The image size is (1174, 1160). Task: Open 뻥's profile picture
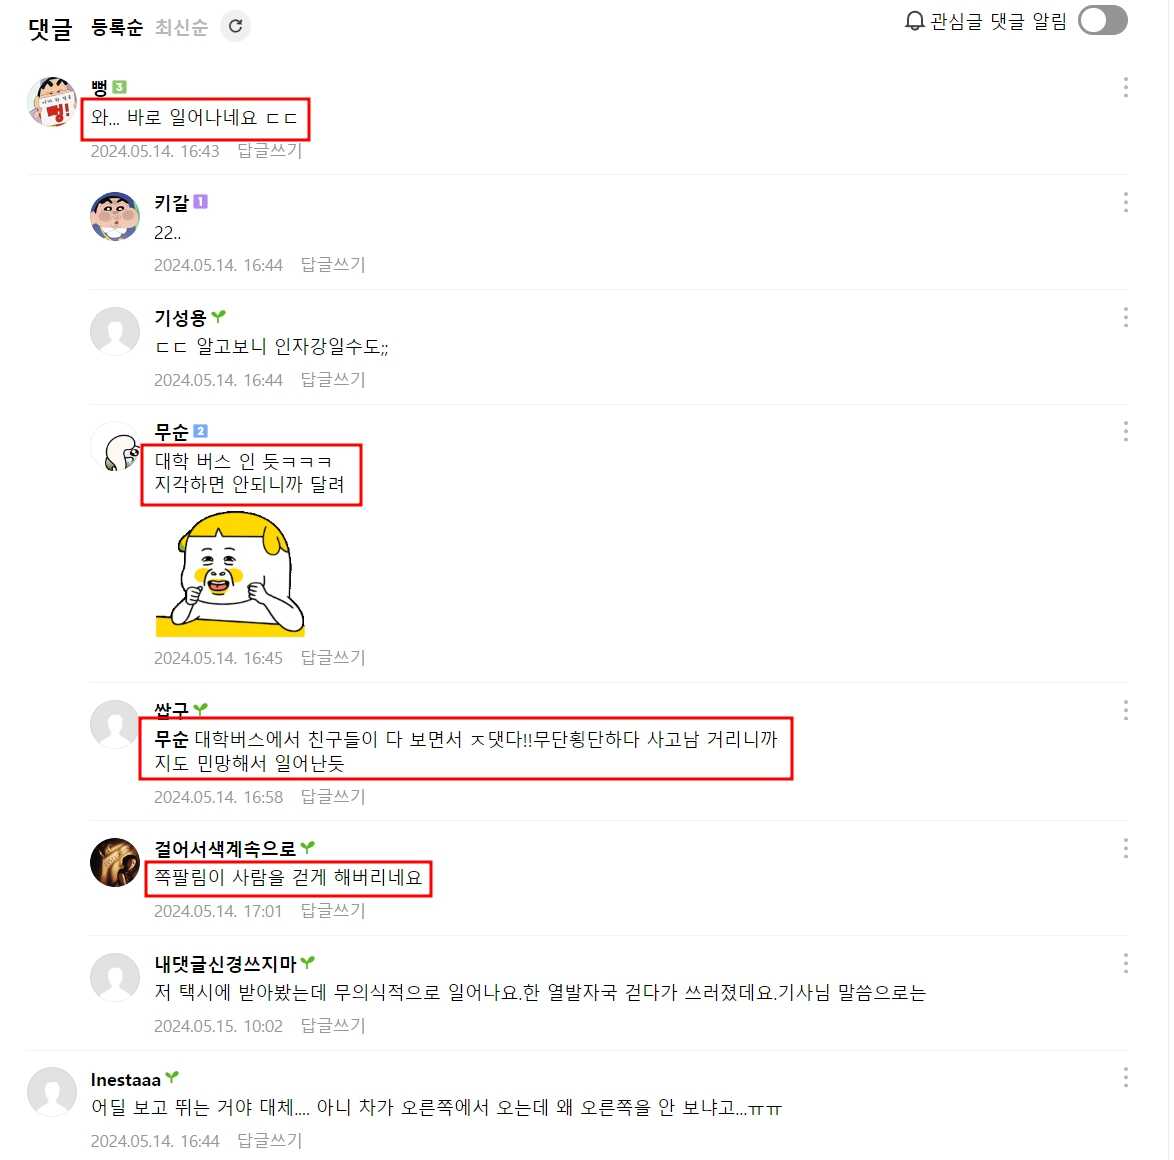[x=52, y=101]
